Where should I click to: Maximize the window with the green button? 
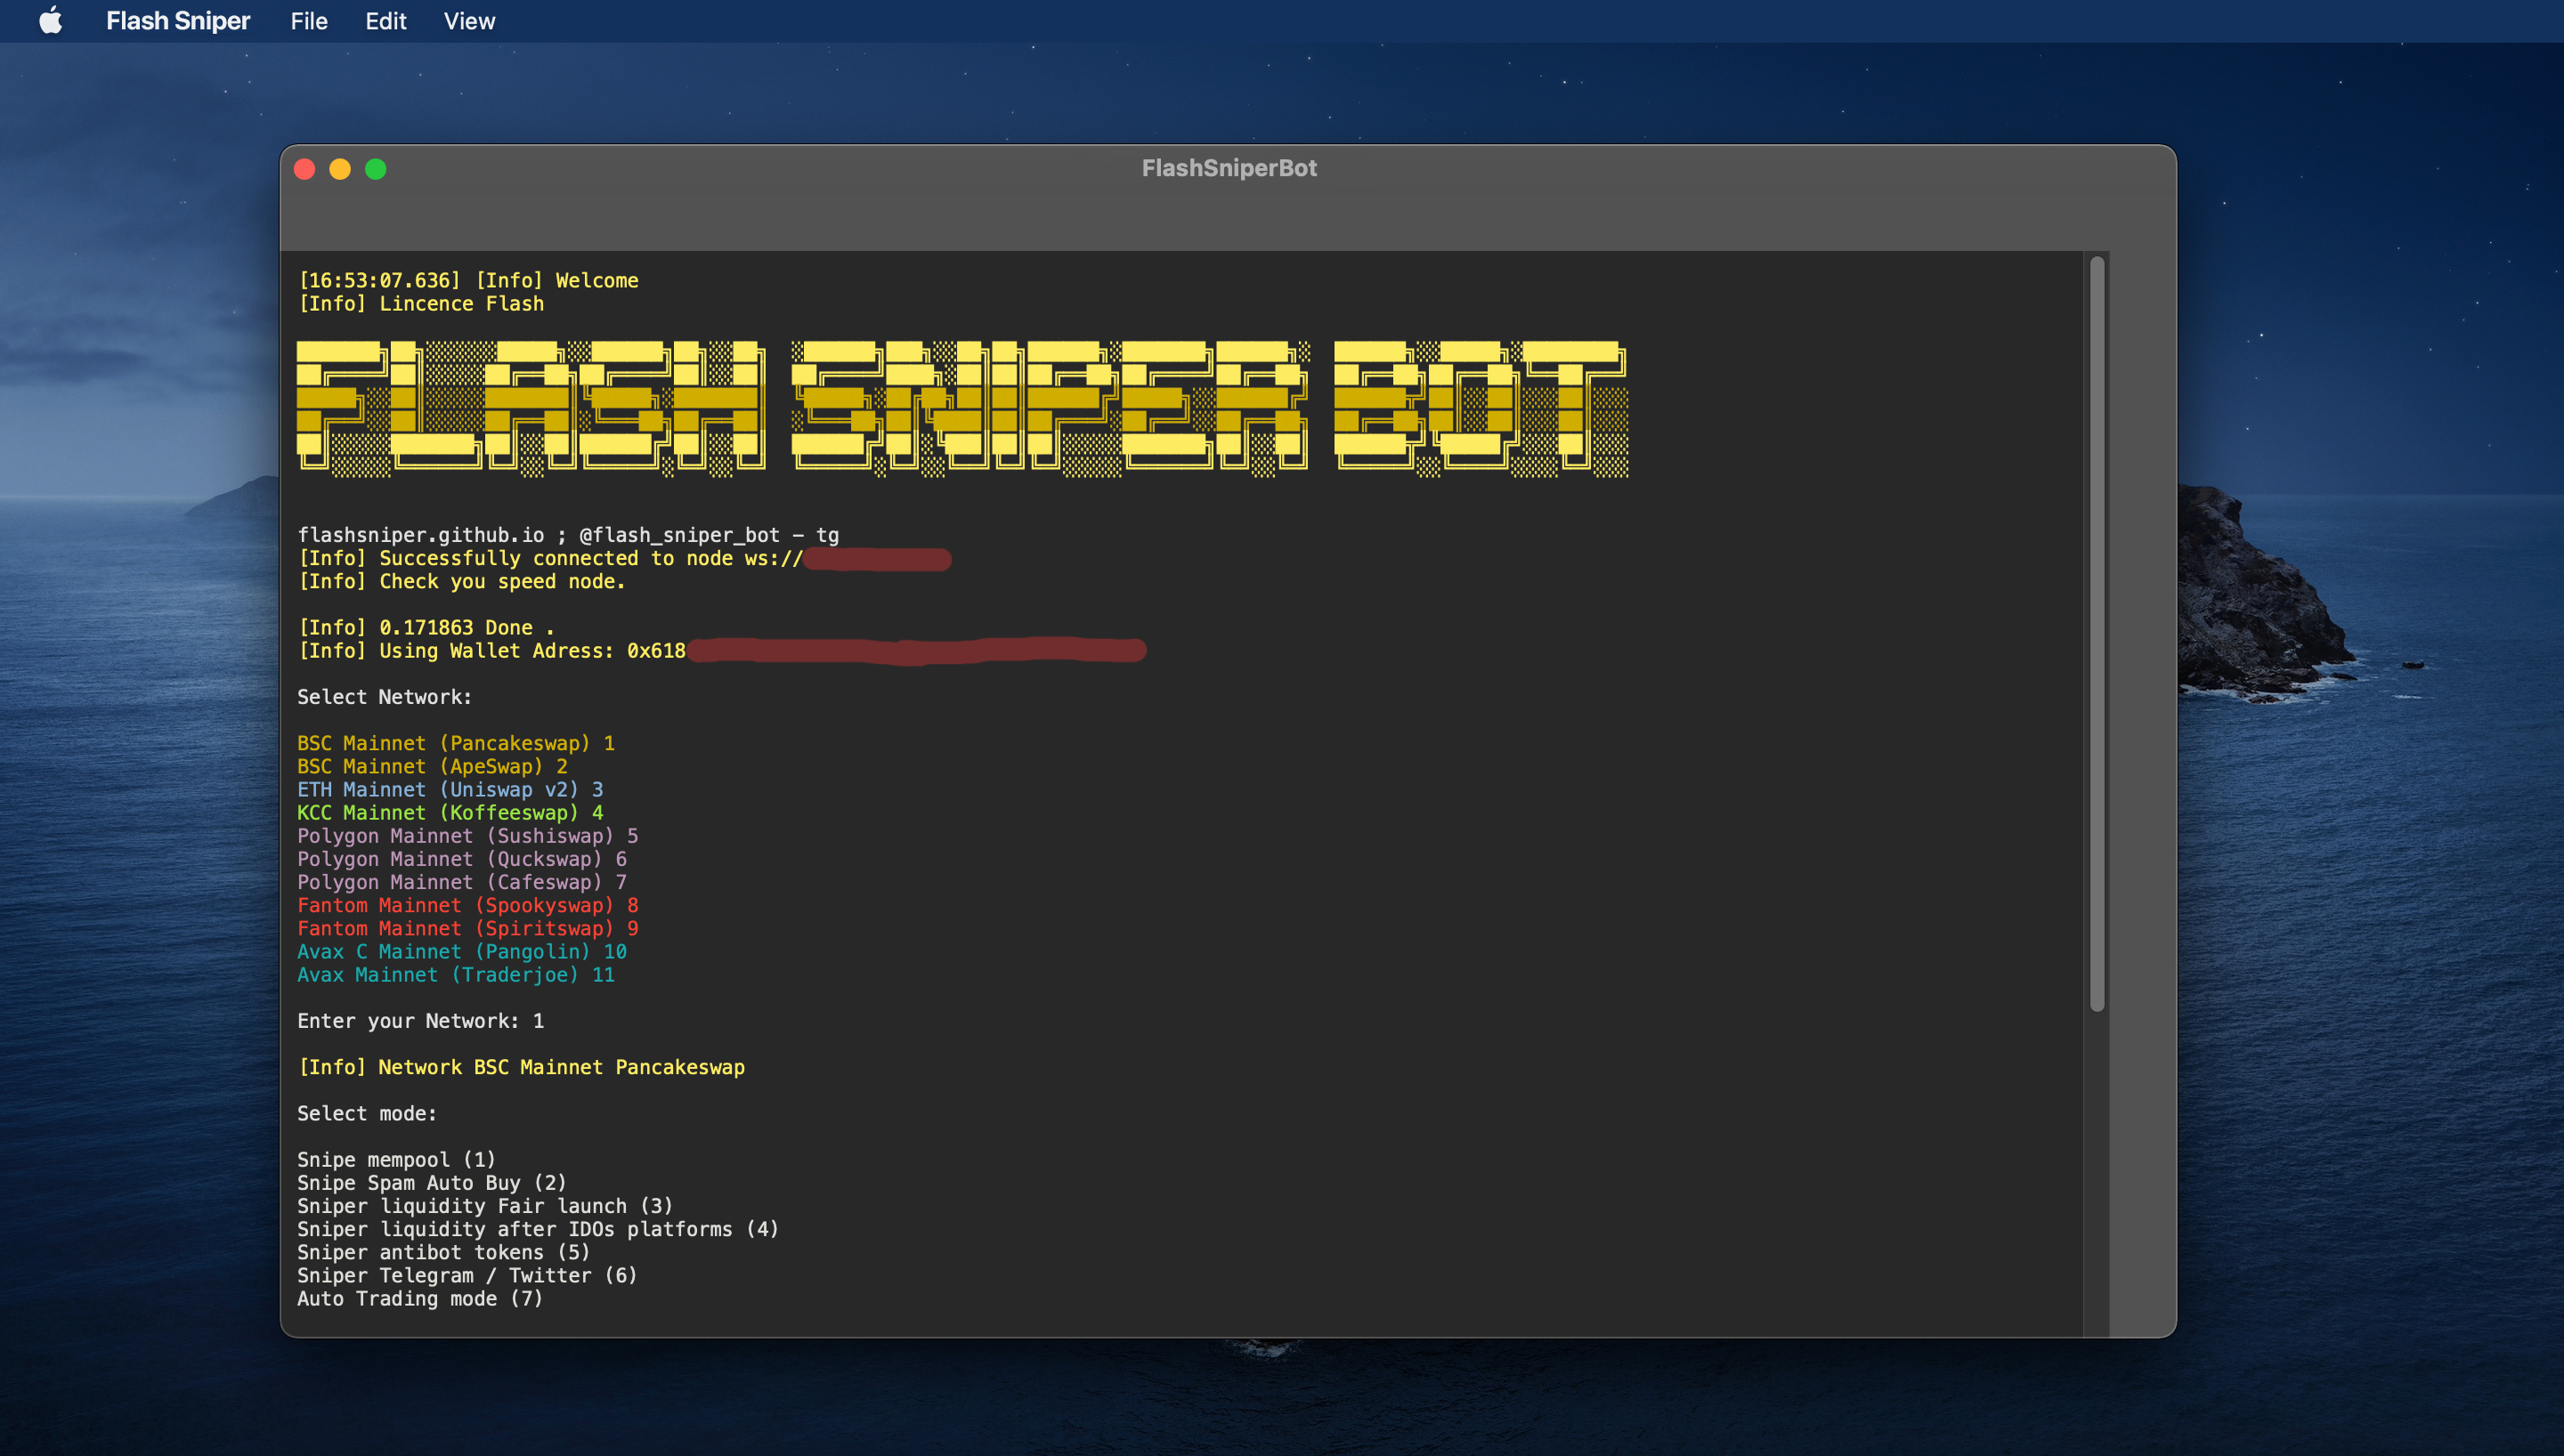click(376, 169)
